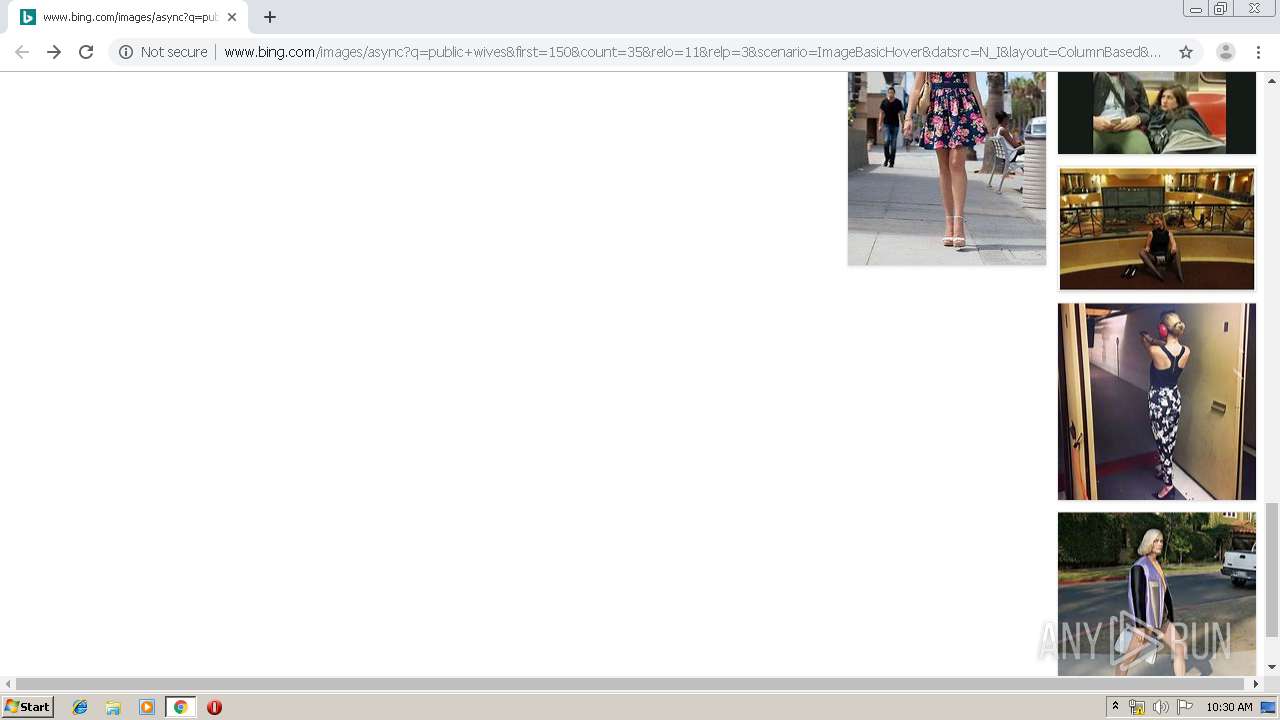Go back to the previous page
This screenshot has width=1280, height=720.
(22, 52)
